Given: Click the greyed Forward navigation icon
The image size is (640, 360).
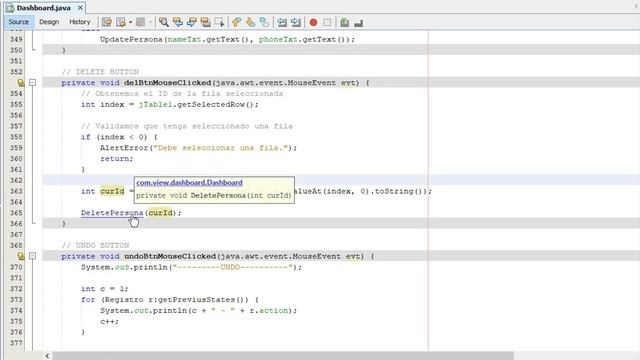Looking at the screenshot, I should pyautogui.click(x=140, y=22).
